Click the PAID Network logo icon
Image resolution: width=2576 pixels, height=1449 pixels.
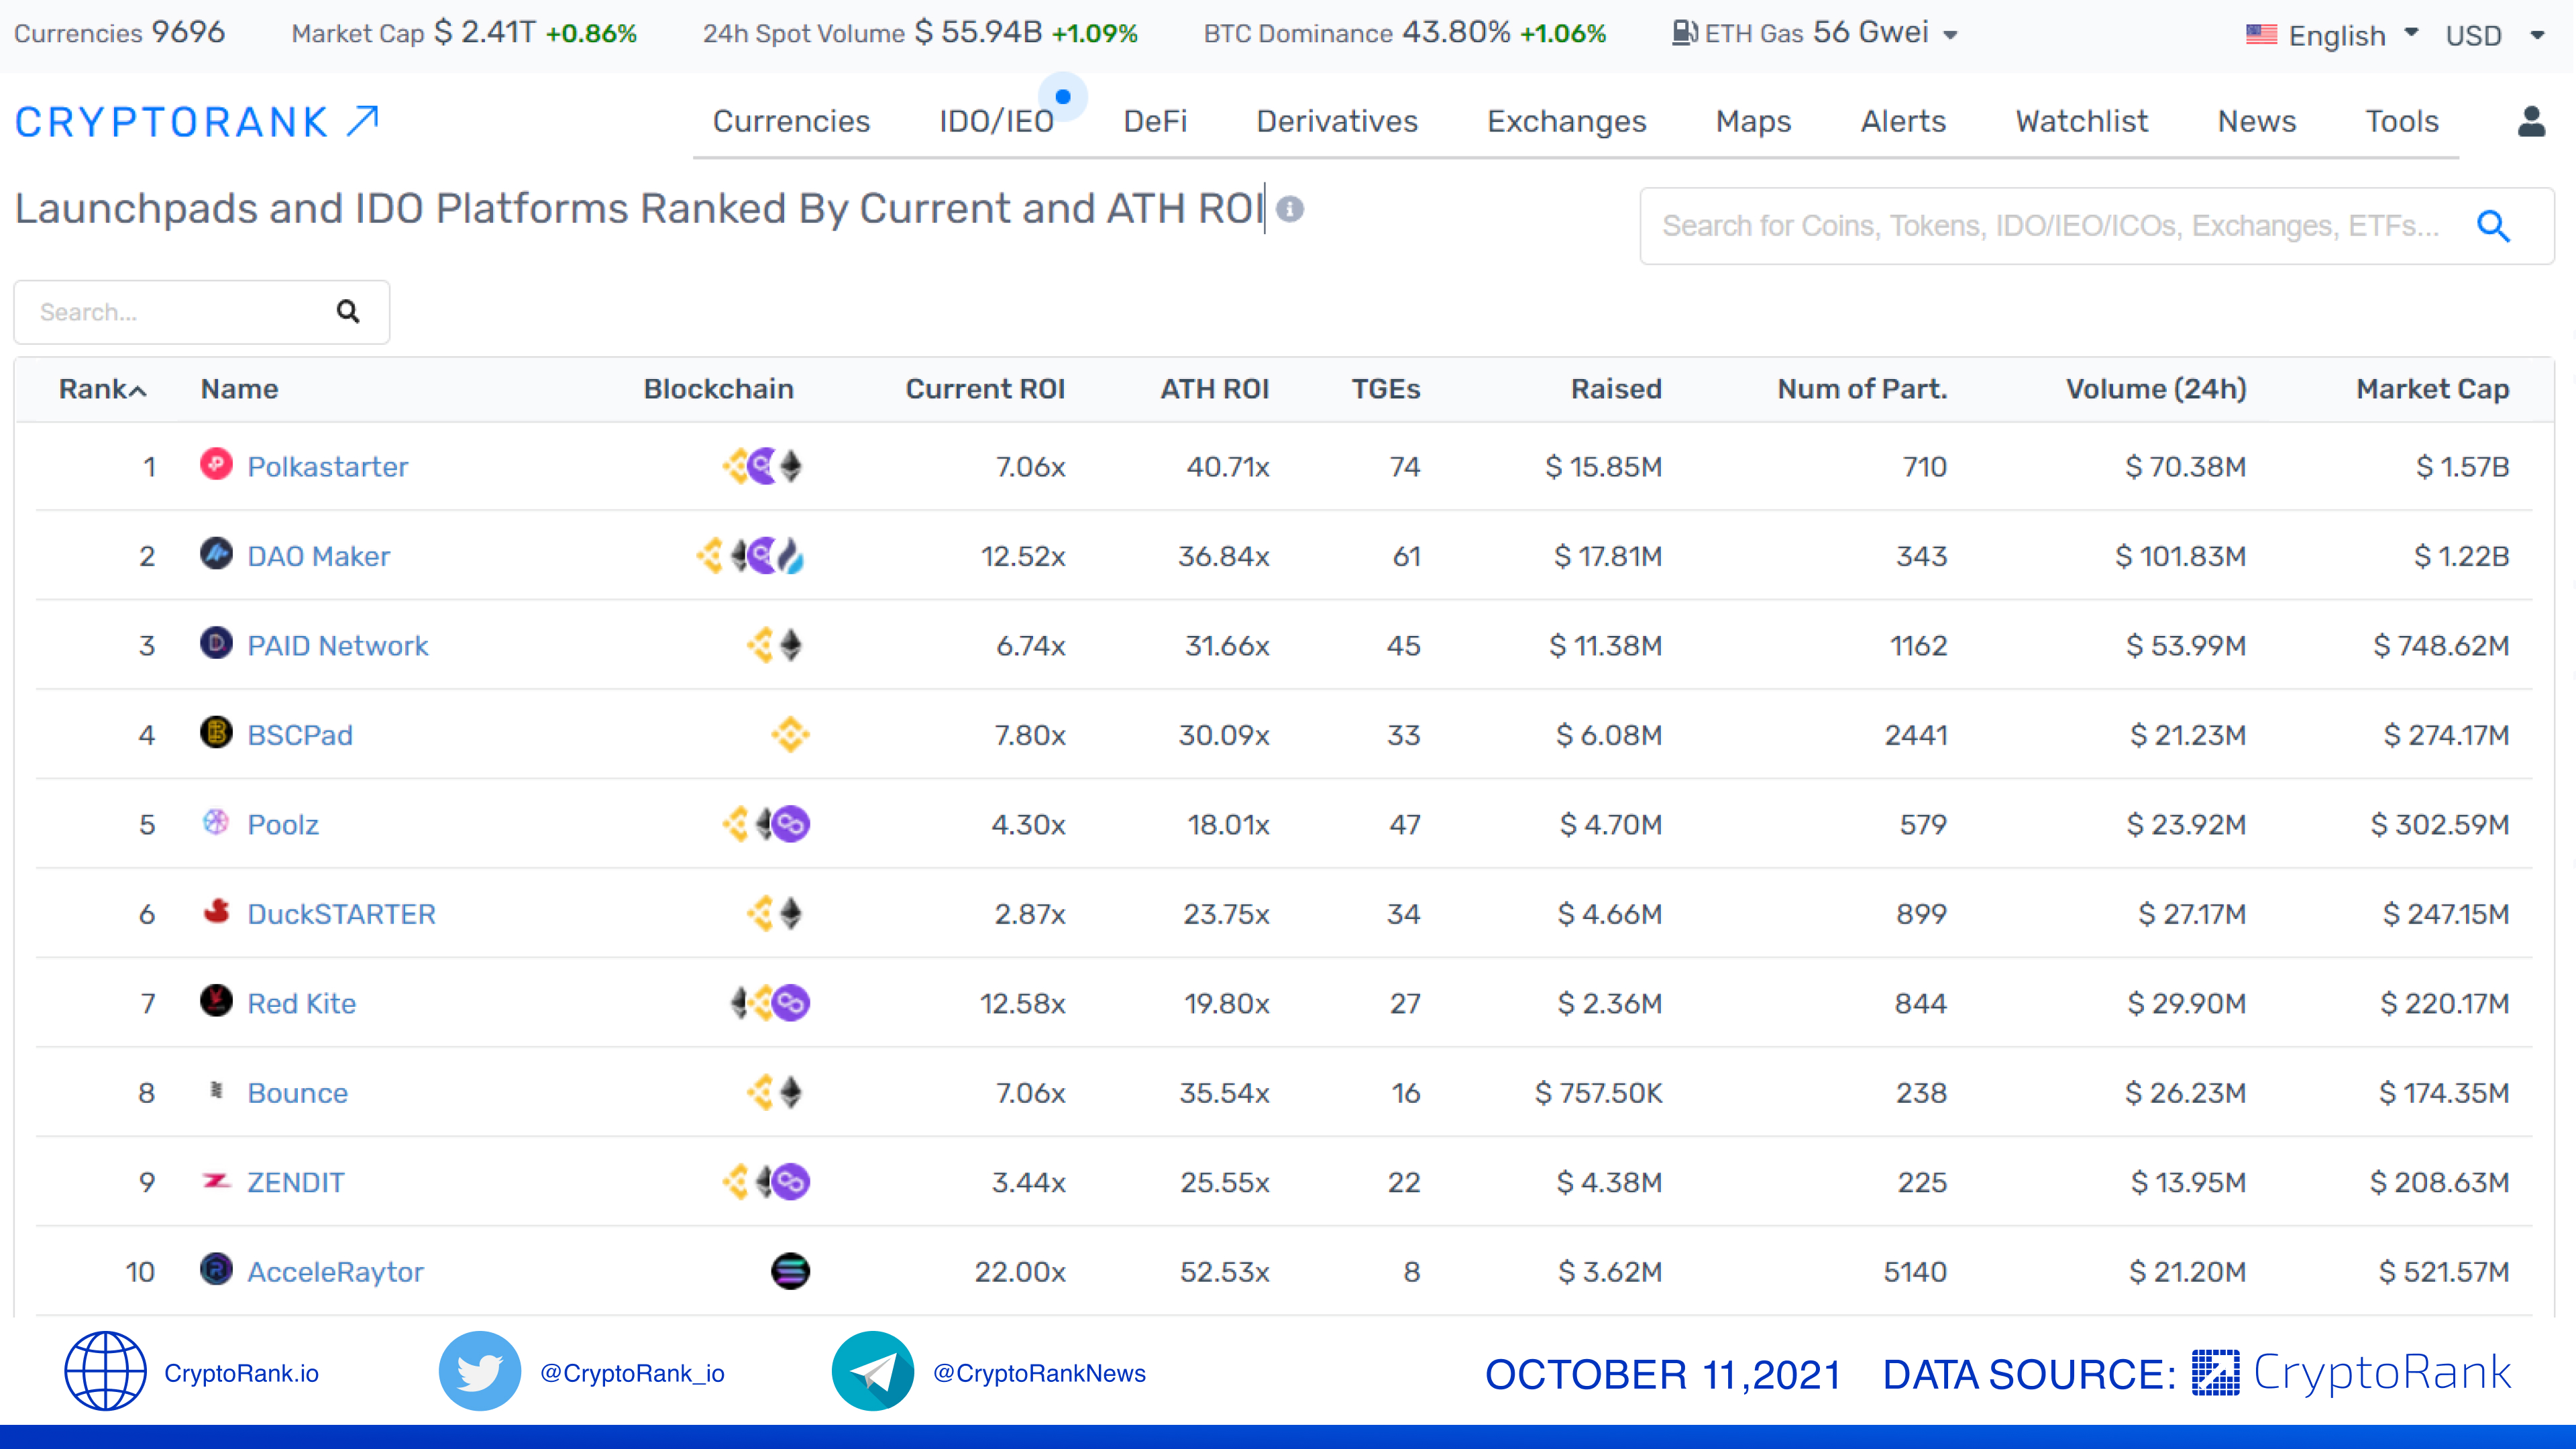216,643
